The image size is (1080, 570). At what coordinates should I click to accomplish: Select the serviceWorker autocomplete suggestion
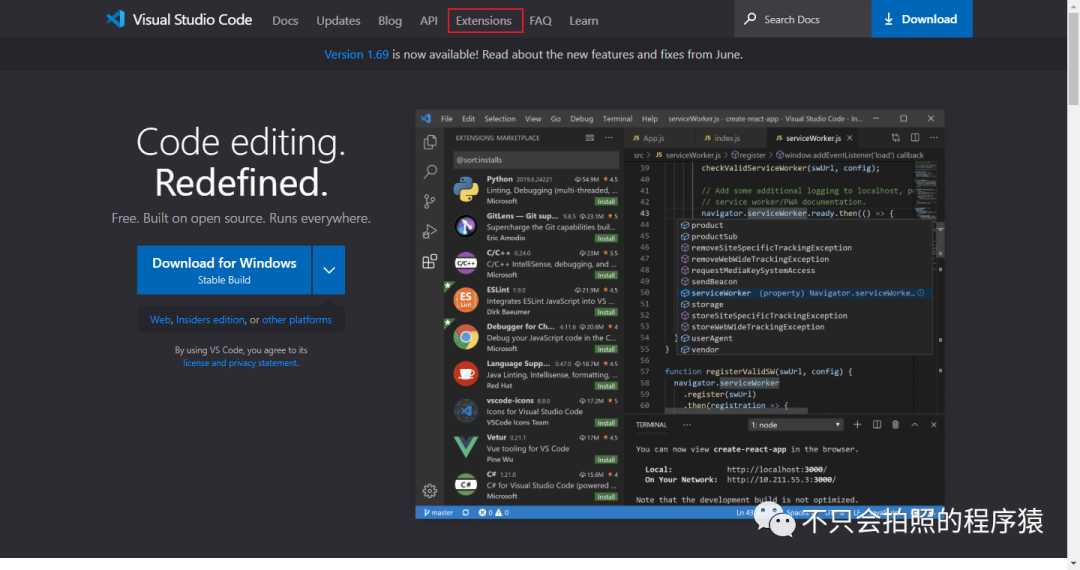802,293
